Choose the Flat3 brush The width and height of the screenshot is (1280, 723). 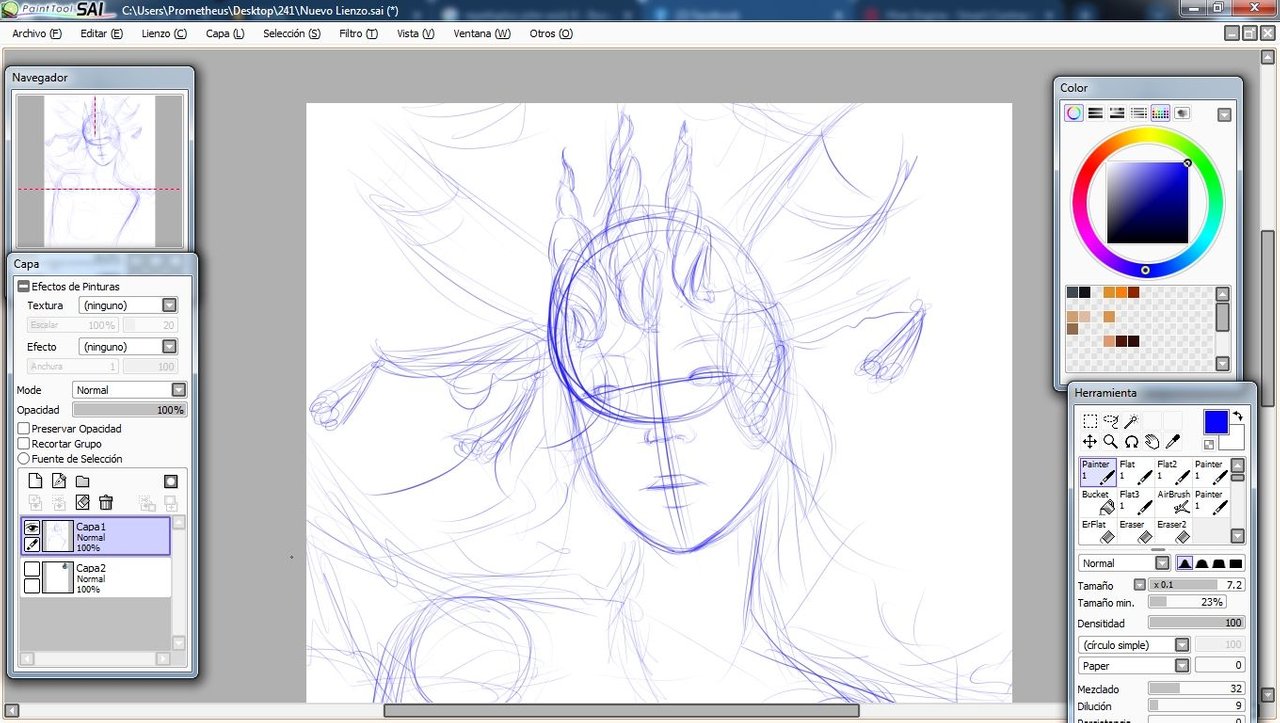coord(1136,501)
